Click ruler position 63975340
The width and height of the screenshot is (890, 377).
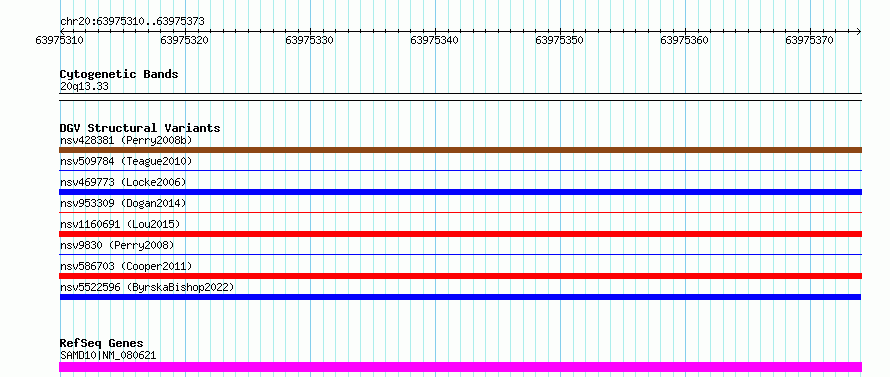coord(435,40)
